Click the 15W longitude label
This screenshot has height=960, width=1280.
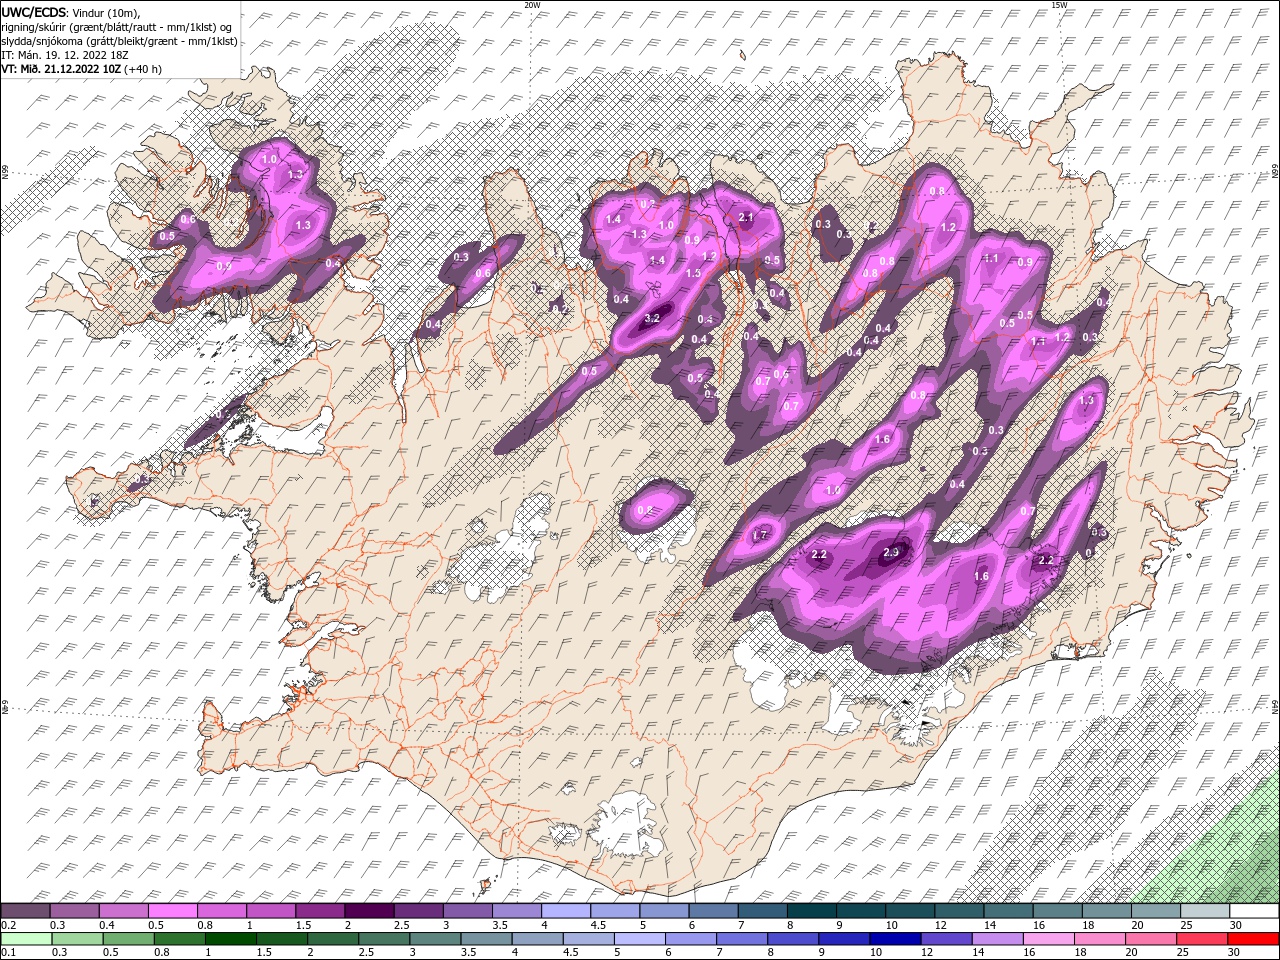(1059, 5)
